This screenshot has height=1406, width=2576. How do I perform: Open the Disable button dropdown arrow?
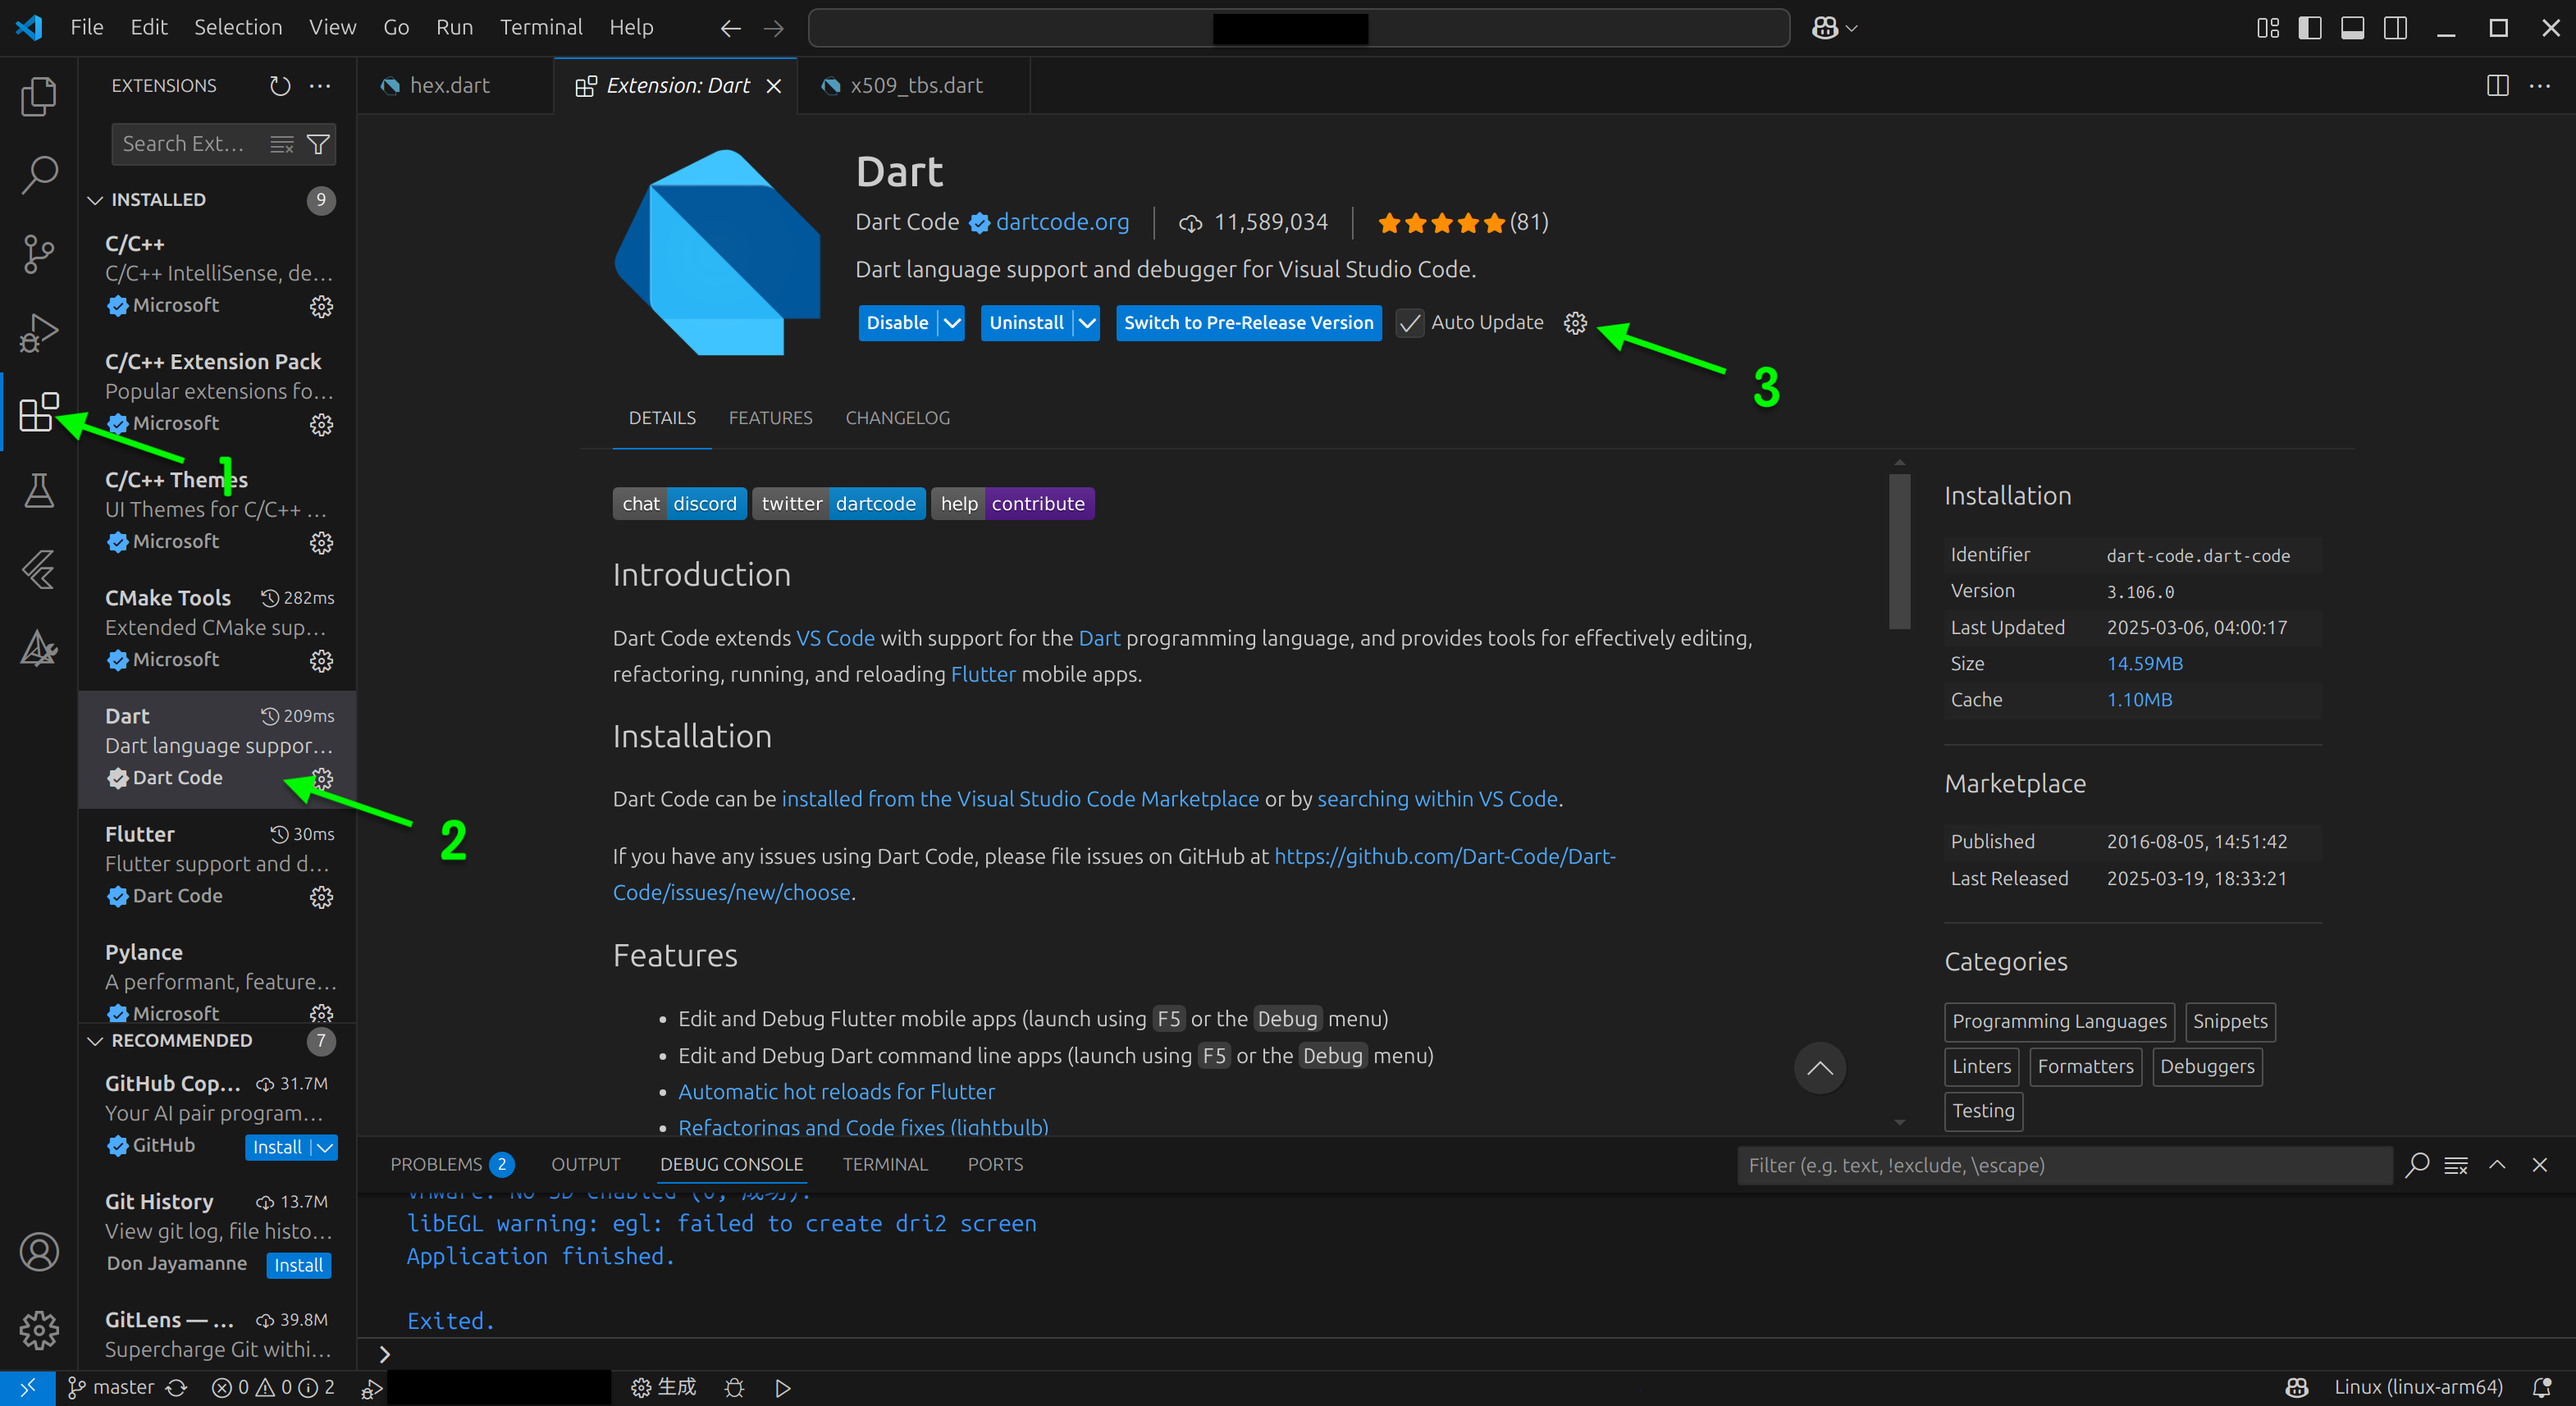tap(952, 323)
